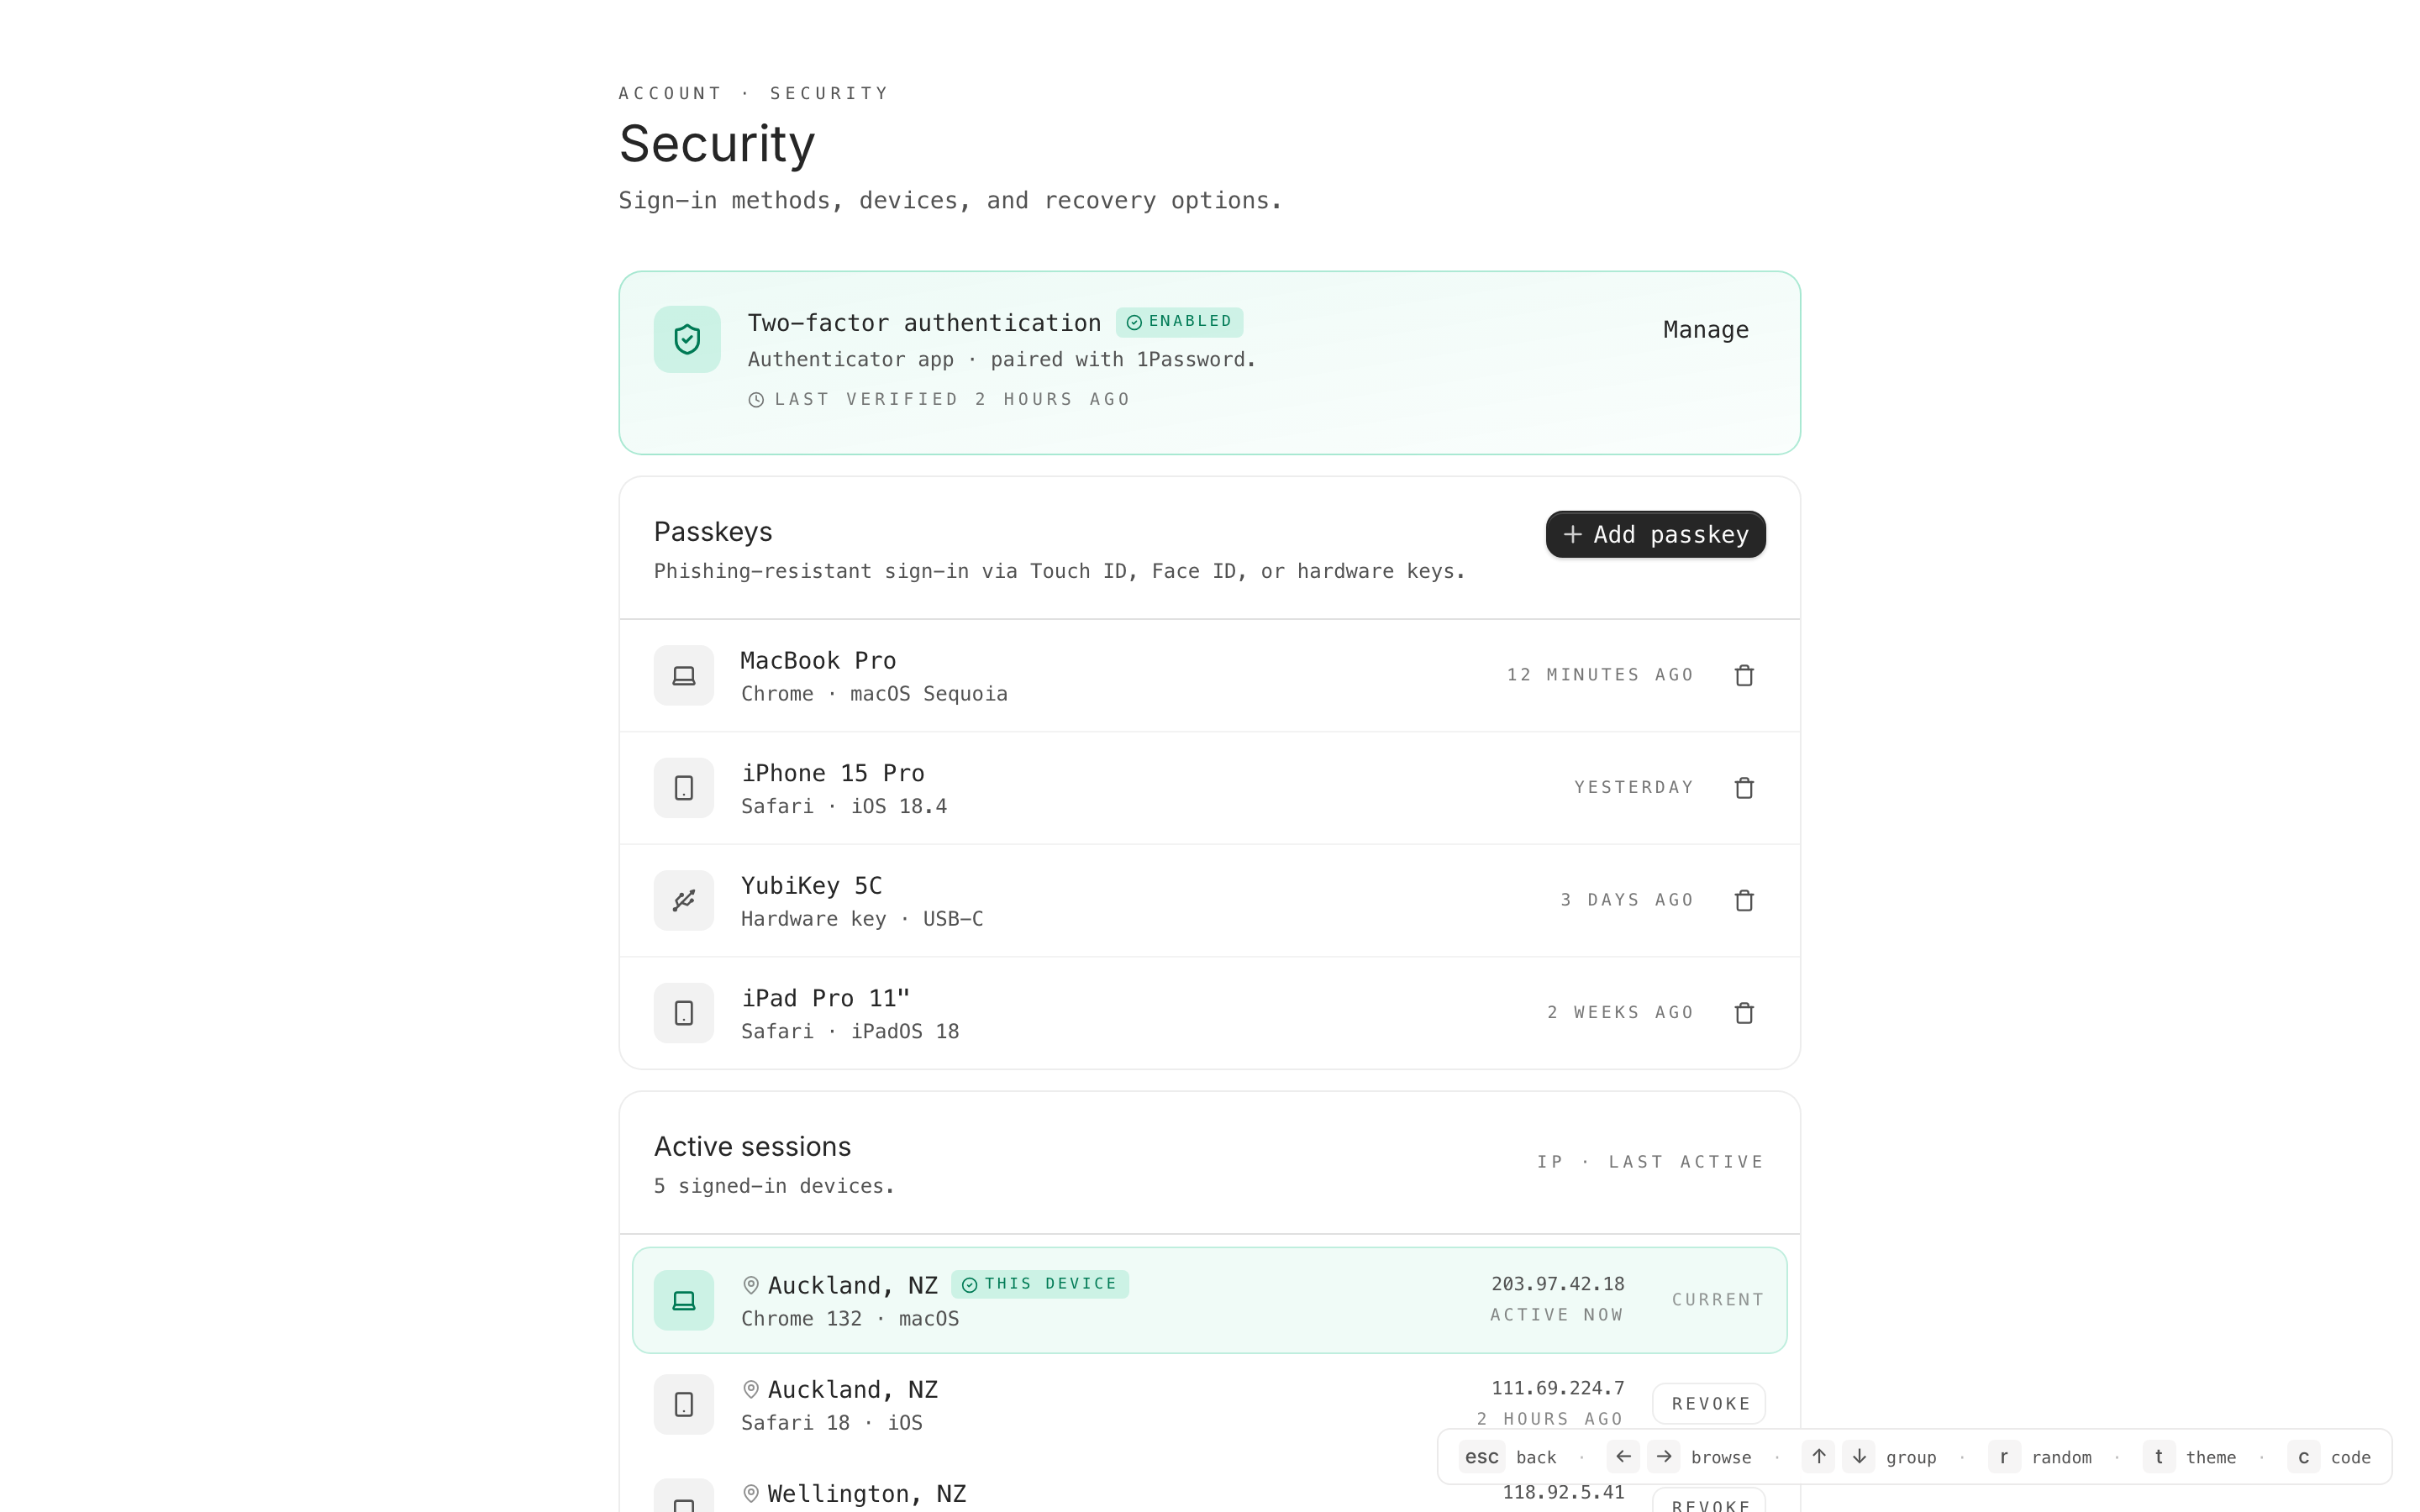This screenshot has width=2420, height=1512.
Task: Open Manage for two-factor authentication
Action: [x=1705, y=330]
